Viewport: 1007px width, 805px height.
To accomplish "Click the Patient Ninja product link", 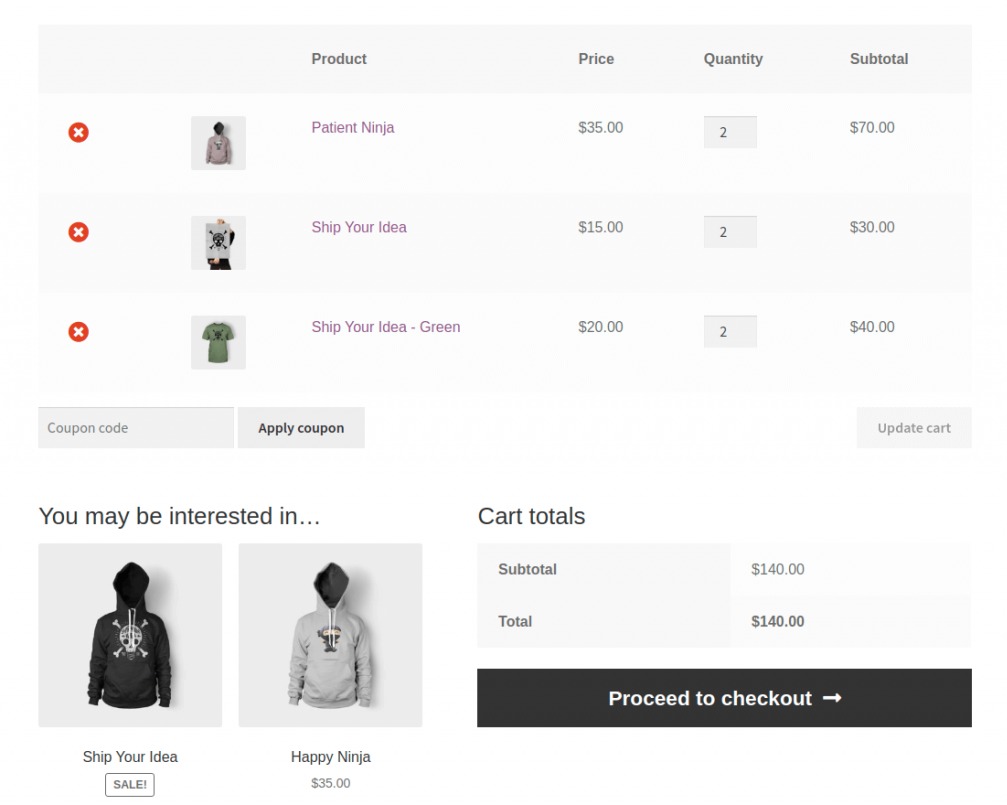I will [x=353, y=128].
